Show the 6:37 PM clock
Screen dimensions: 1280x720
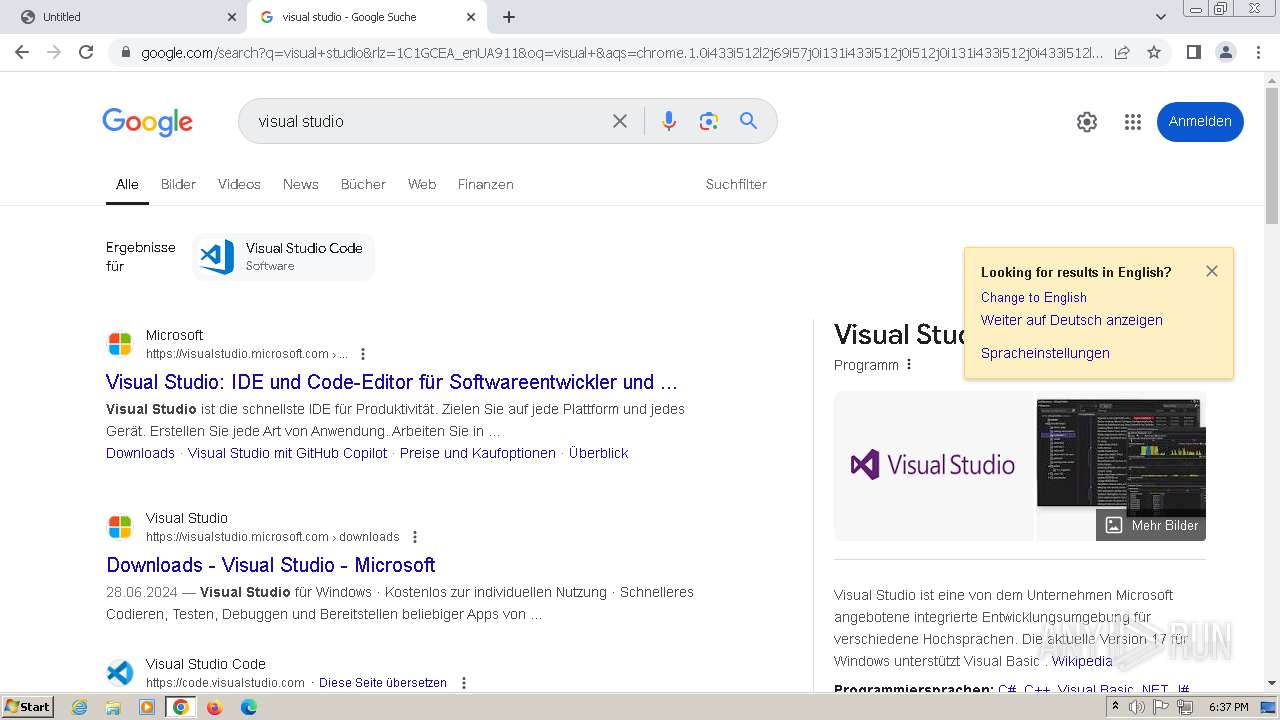coord(1229,707)
